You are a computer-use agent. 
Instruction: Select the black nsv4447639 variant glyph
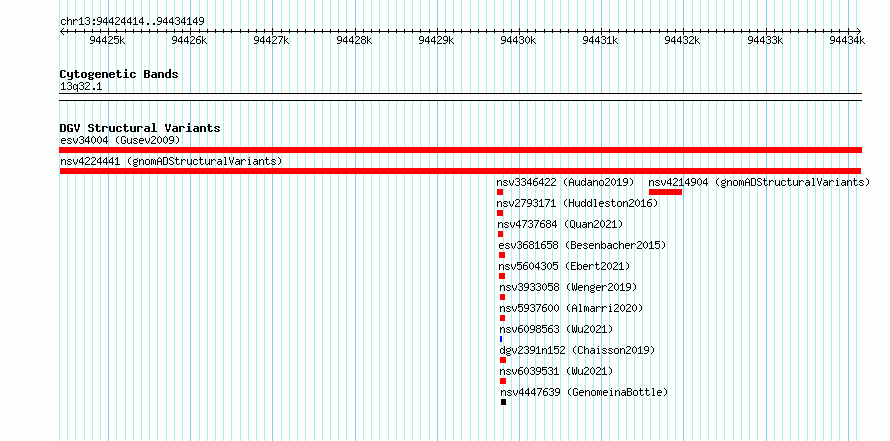(x=503, y=402)
